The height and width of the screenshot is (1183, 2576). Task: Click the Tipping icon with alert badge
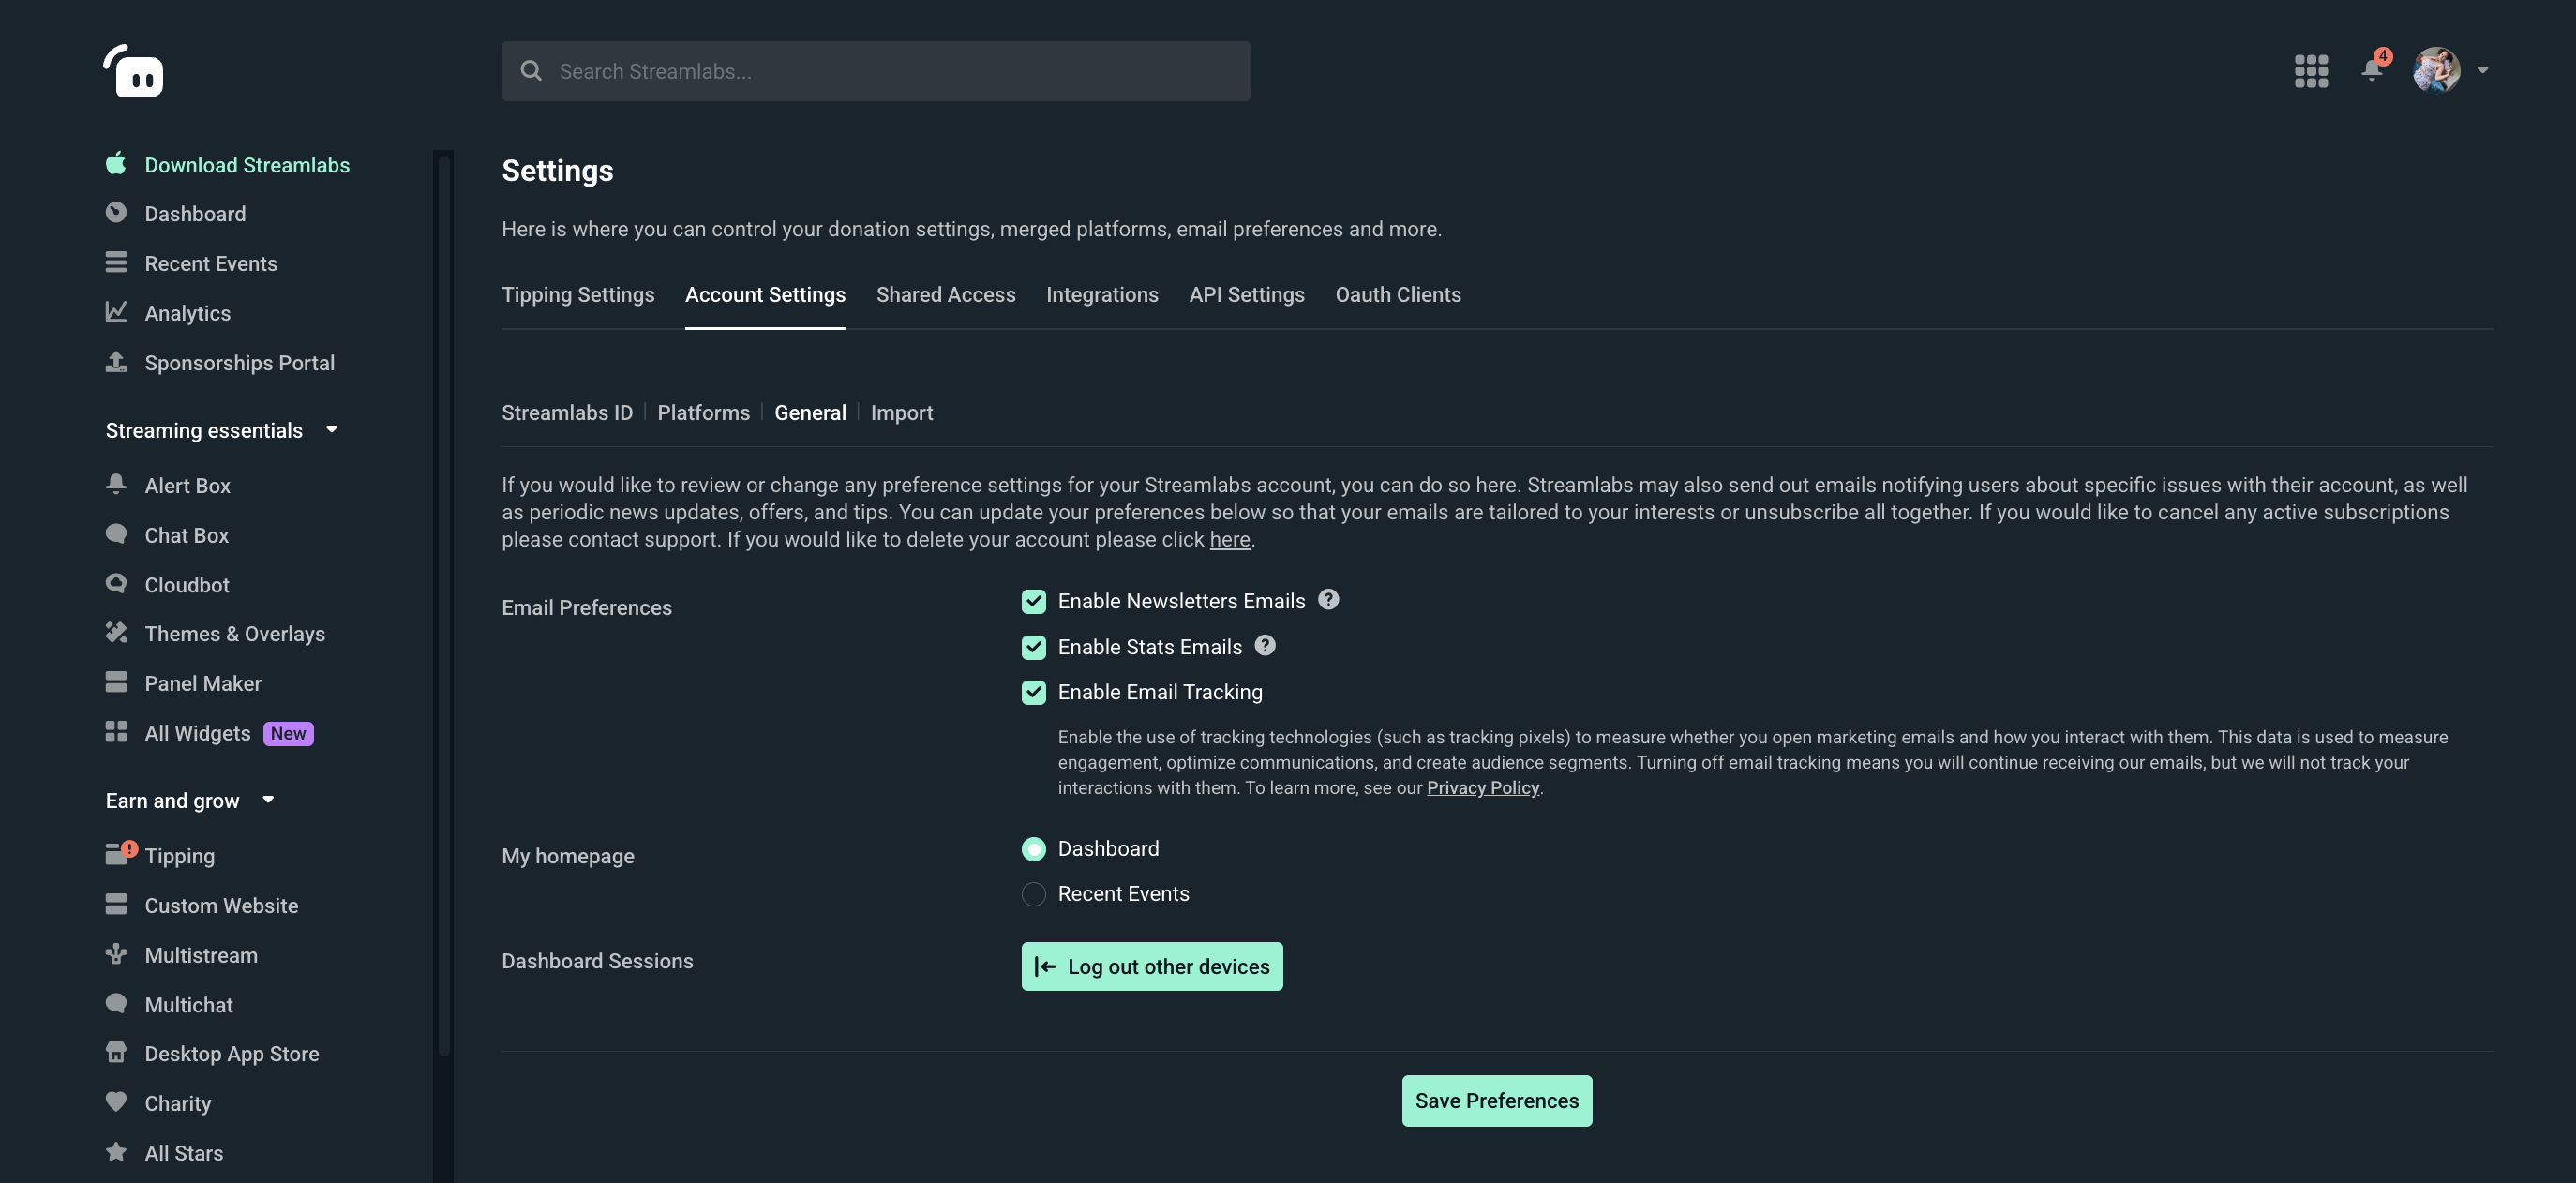pyautogui.click(x=120, y=853)
